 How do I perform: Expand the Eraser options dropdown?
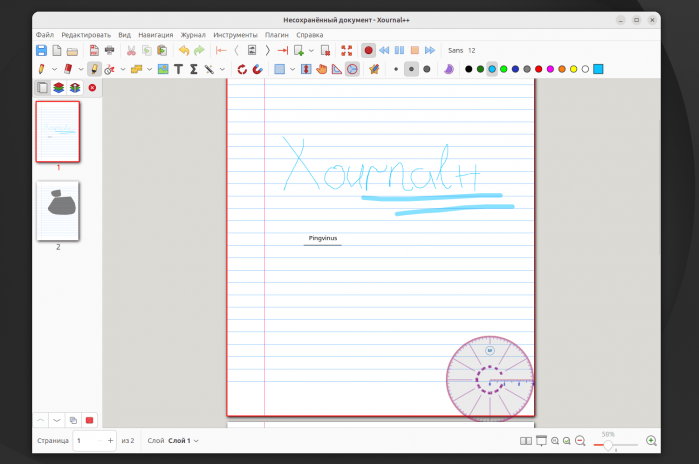pyautogui.click(x=81, y=69)
